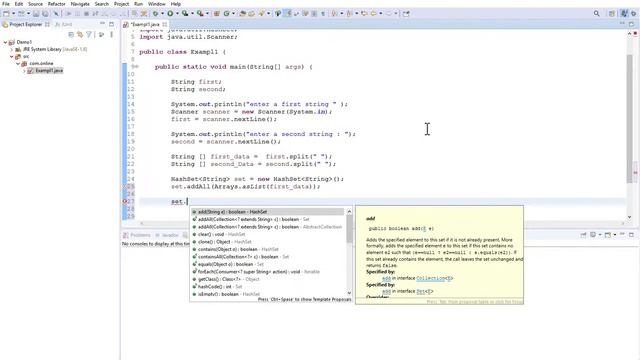Viewport: 640px width, 360px height.
Task: Select add(String e) proposal in list
Action: pos(267,212)
